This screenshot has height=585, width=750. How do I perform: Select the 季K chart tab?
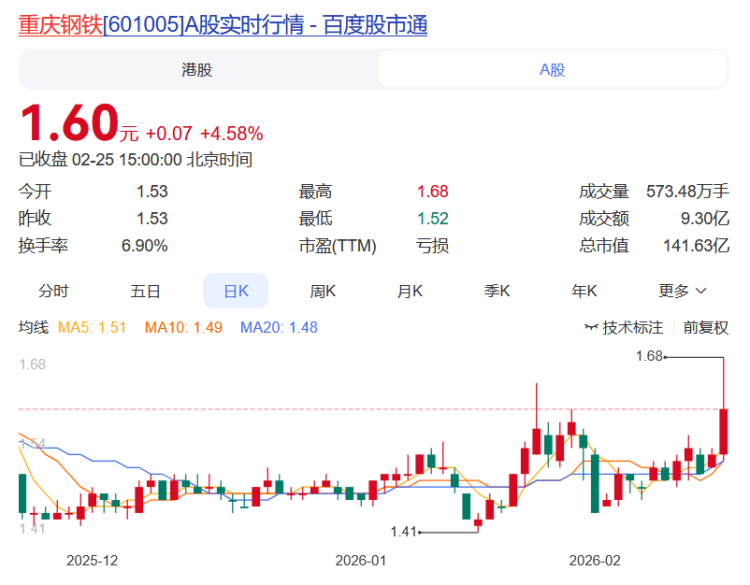(496, 291)
